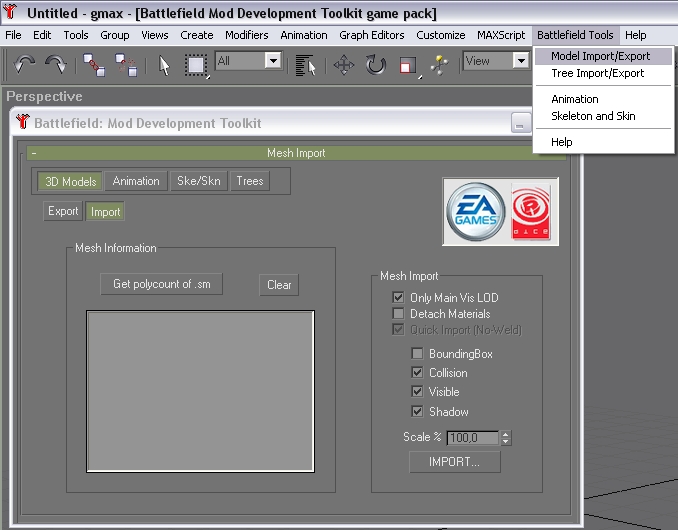Switch to the Ske/Skn tab
This screenshot has height=530, width=678.
[199, 181]
